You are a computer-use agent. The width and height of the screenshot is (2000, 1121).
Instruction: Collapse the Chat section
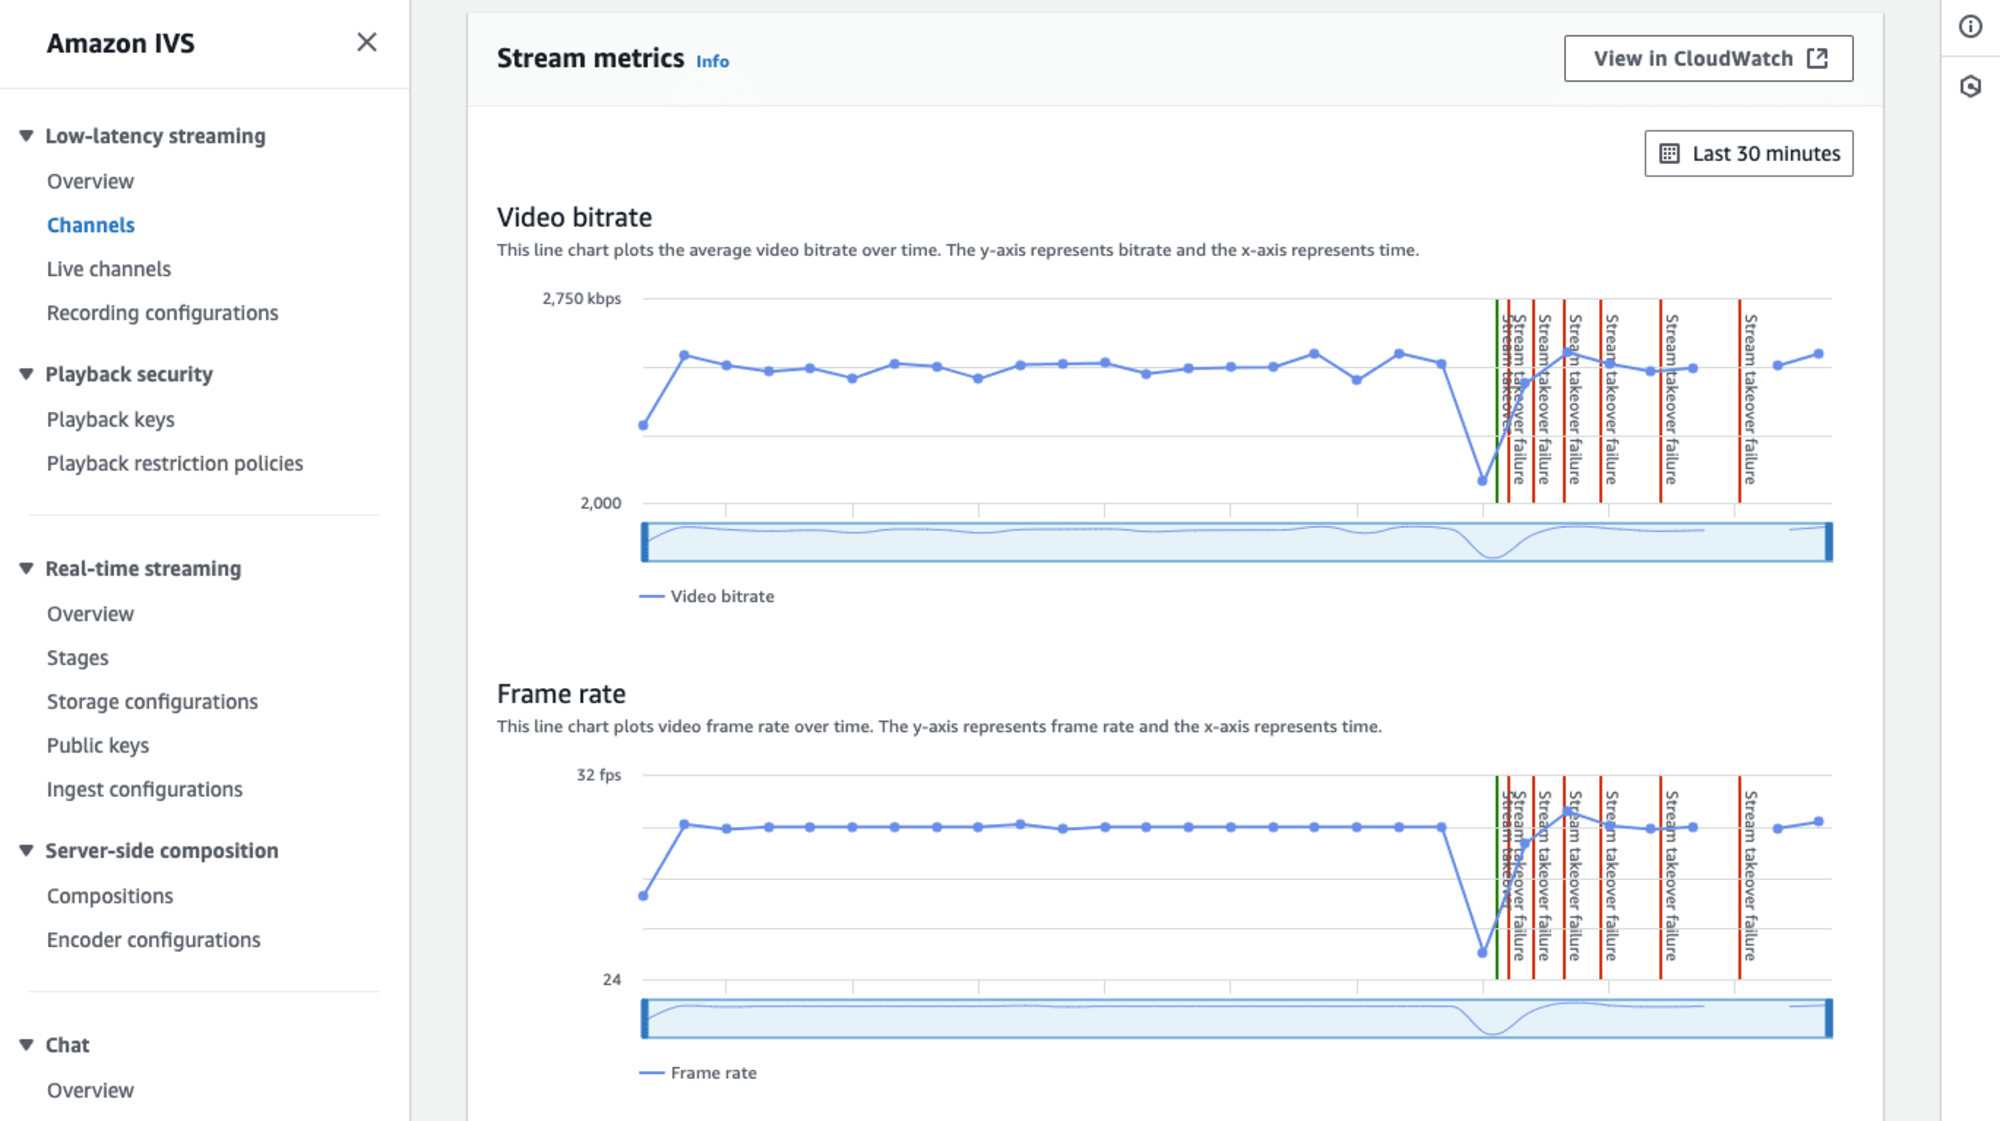pos(26,1045)
